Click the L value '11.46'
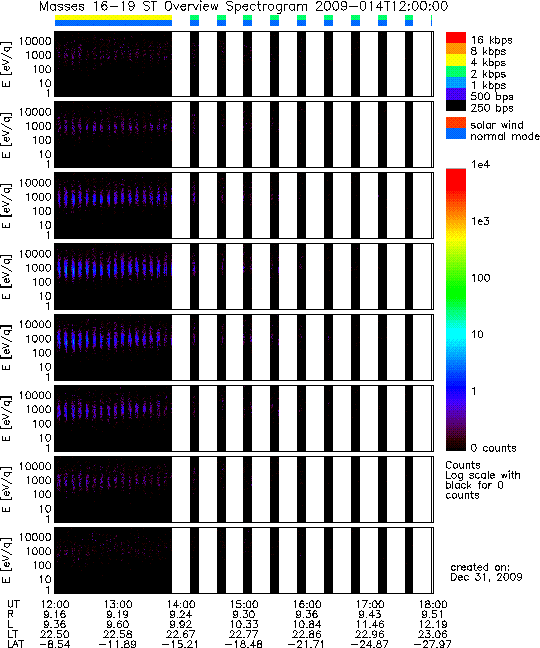The image size is (540, 648). pyautogui.click(x=370, y=624)
